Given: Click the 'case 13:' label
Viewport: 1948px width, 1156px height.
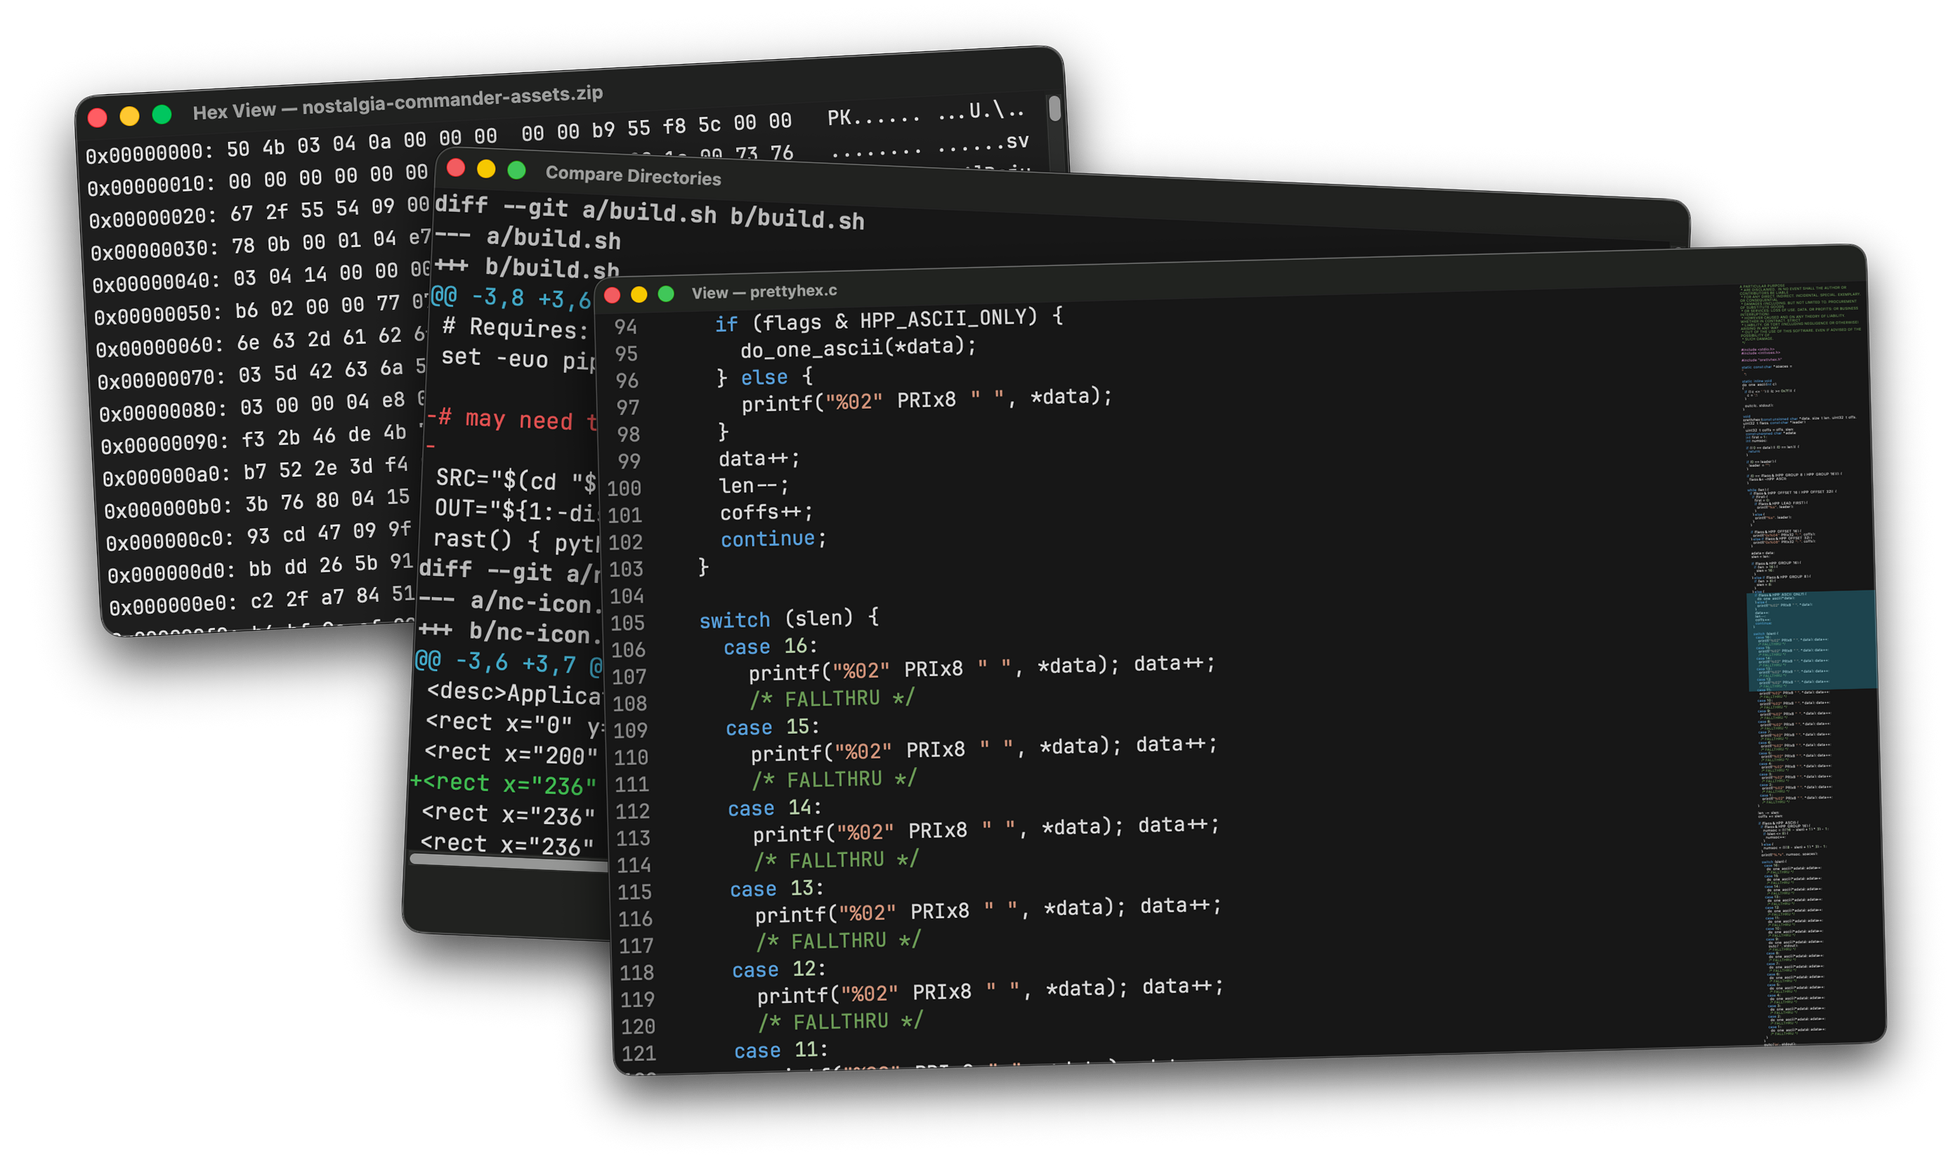Looking at the screenshot, I should click(x=777, y=888).
